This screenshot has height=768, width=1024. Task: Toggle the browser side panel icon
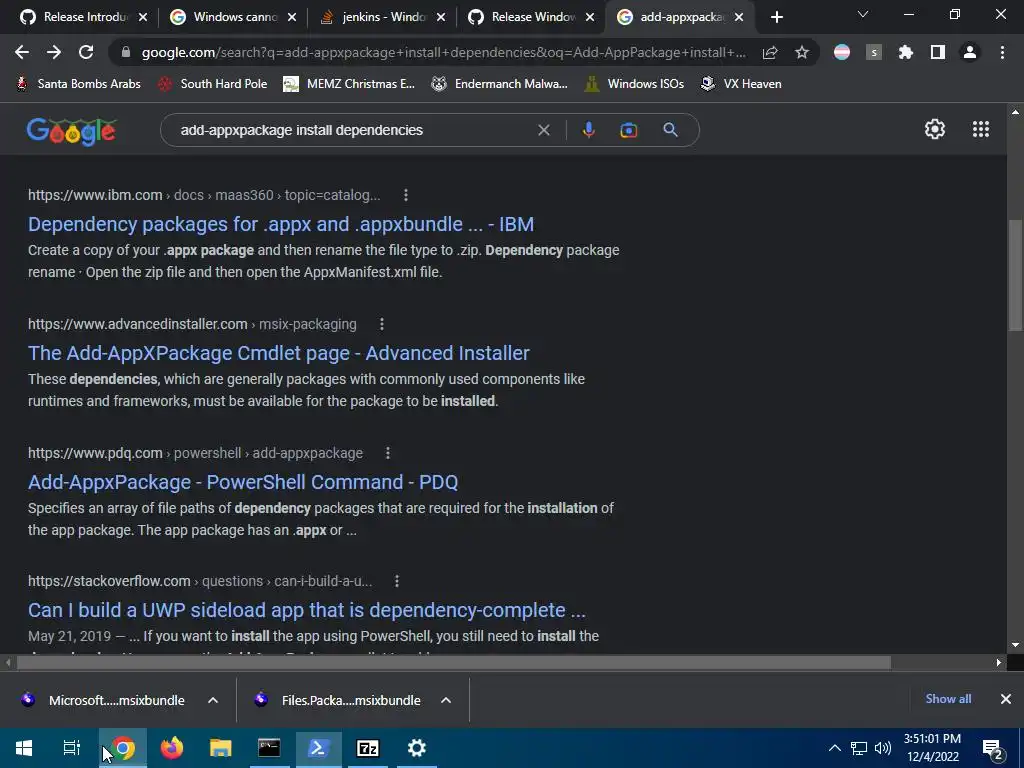(x=938, y=52)
